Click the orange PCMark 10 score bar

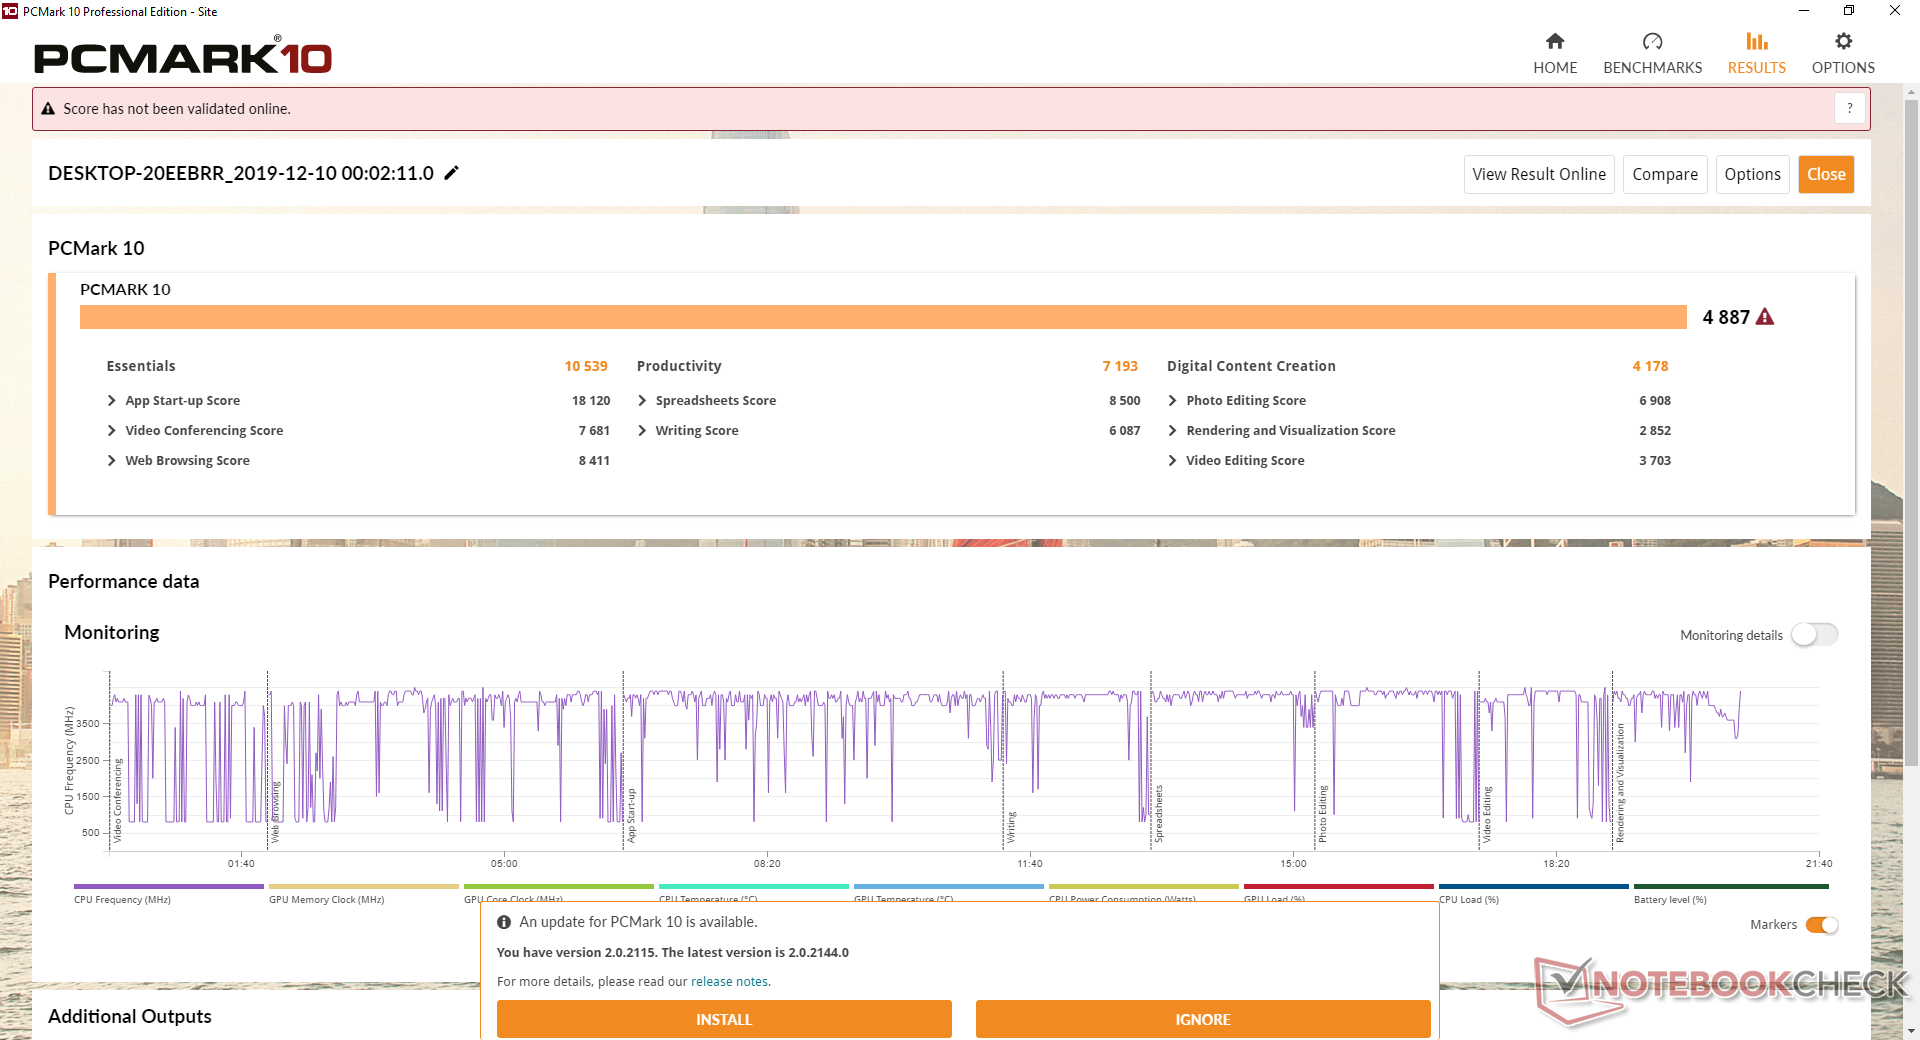click(x=883, y=317)
